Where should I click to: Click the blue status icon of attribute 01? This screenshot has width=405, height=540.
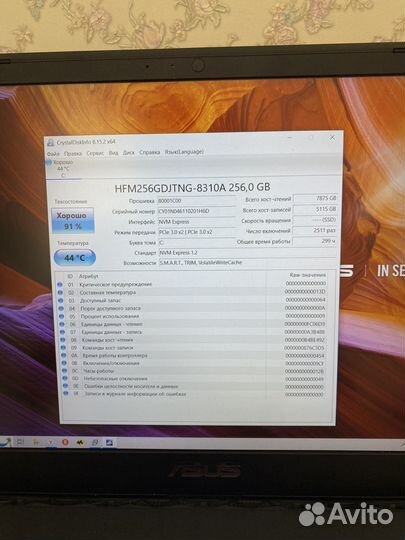click(x=60, y=284)
